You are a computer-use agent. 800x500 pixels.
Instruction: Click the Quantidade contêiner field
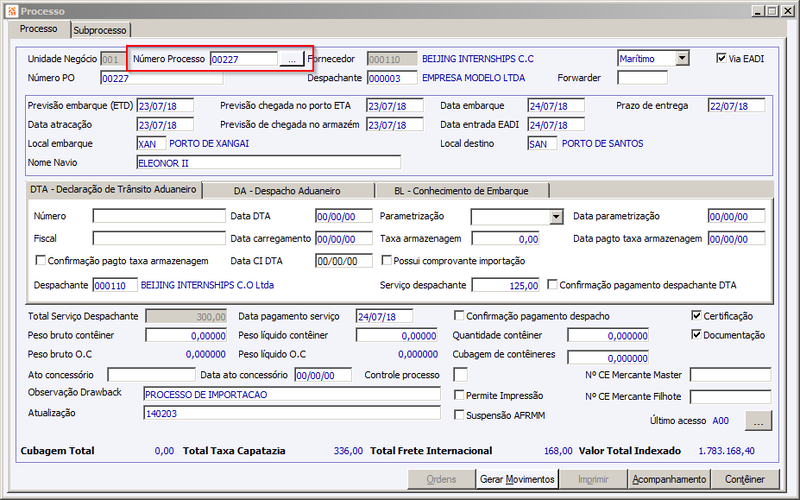point(608,335)
